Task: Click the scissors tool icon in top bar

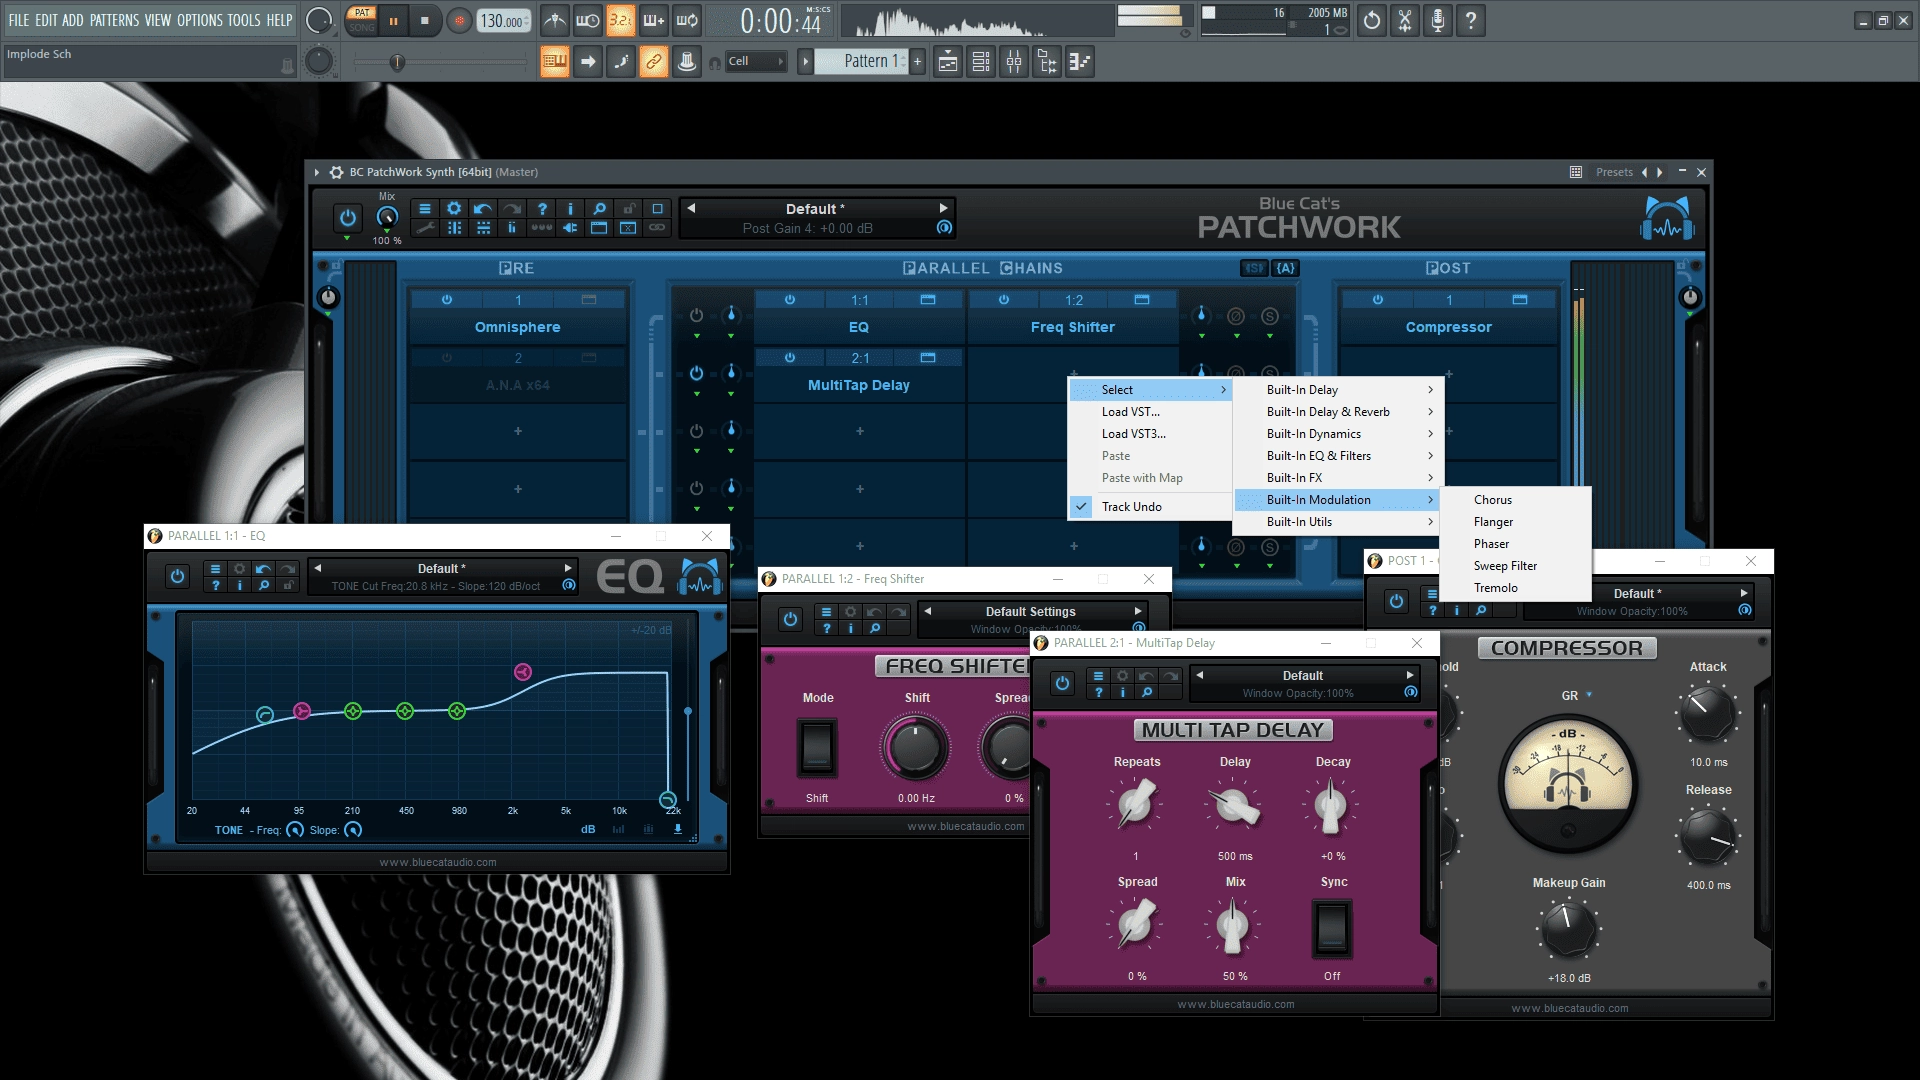Action: 1404,20
